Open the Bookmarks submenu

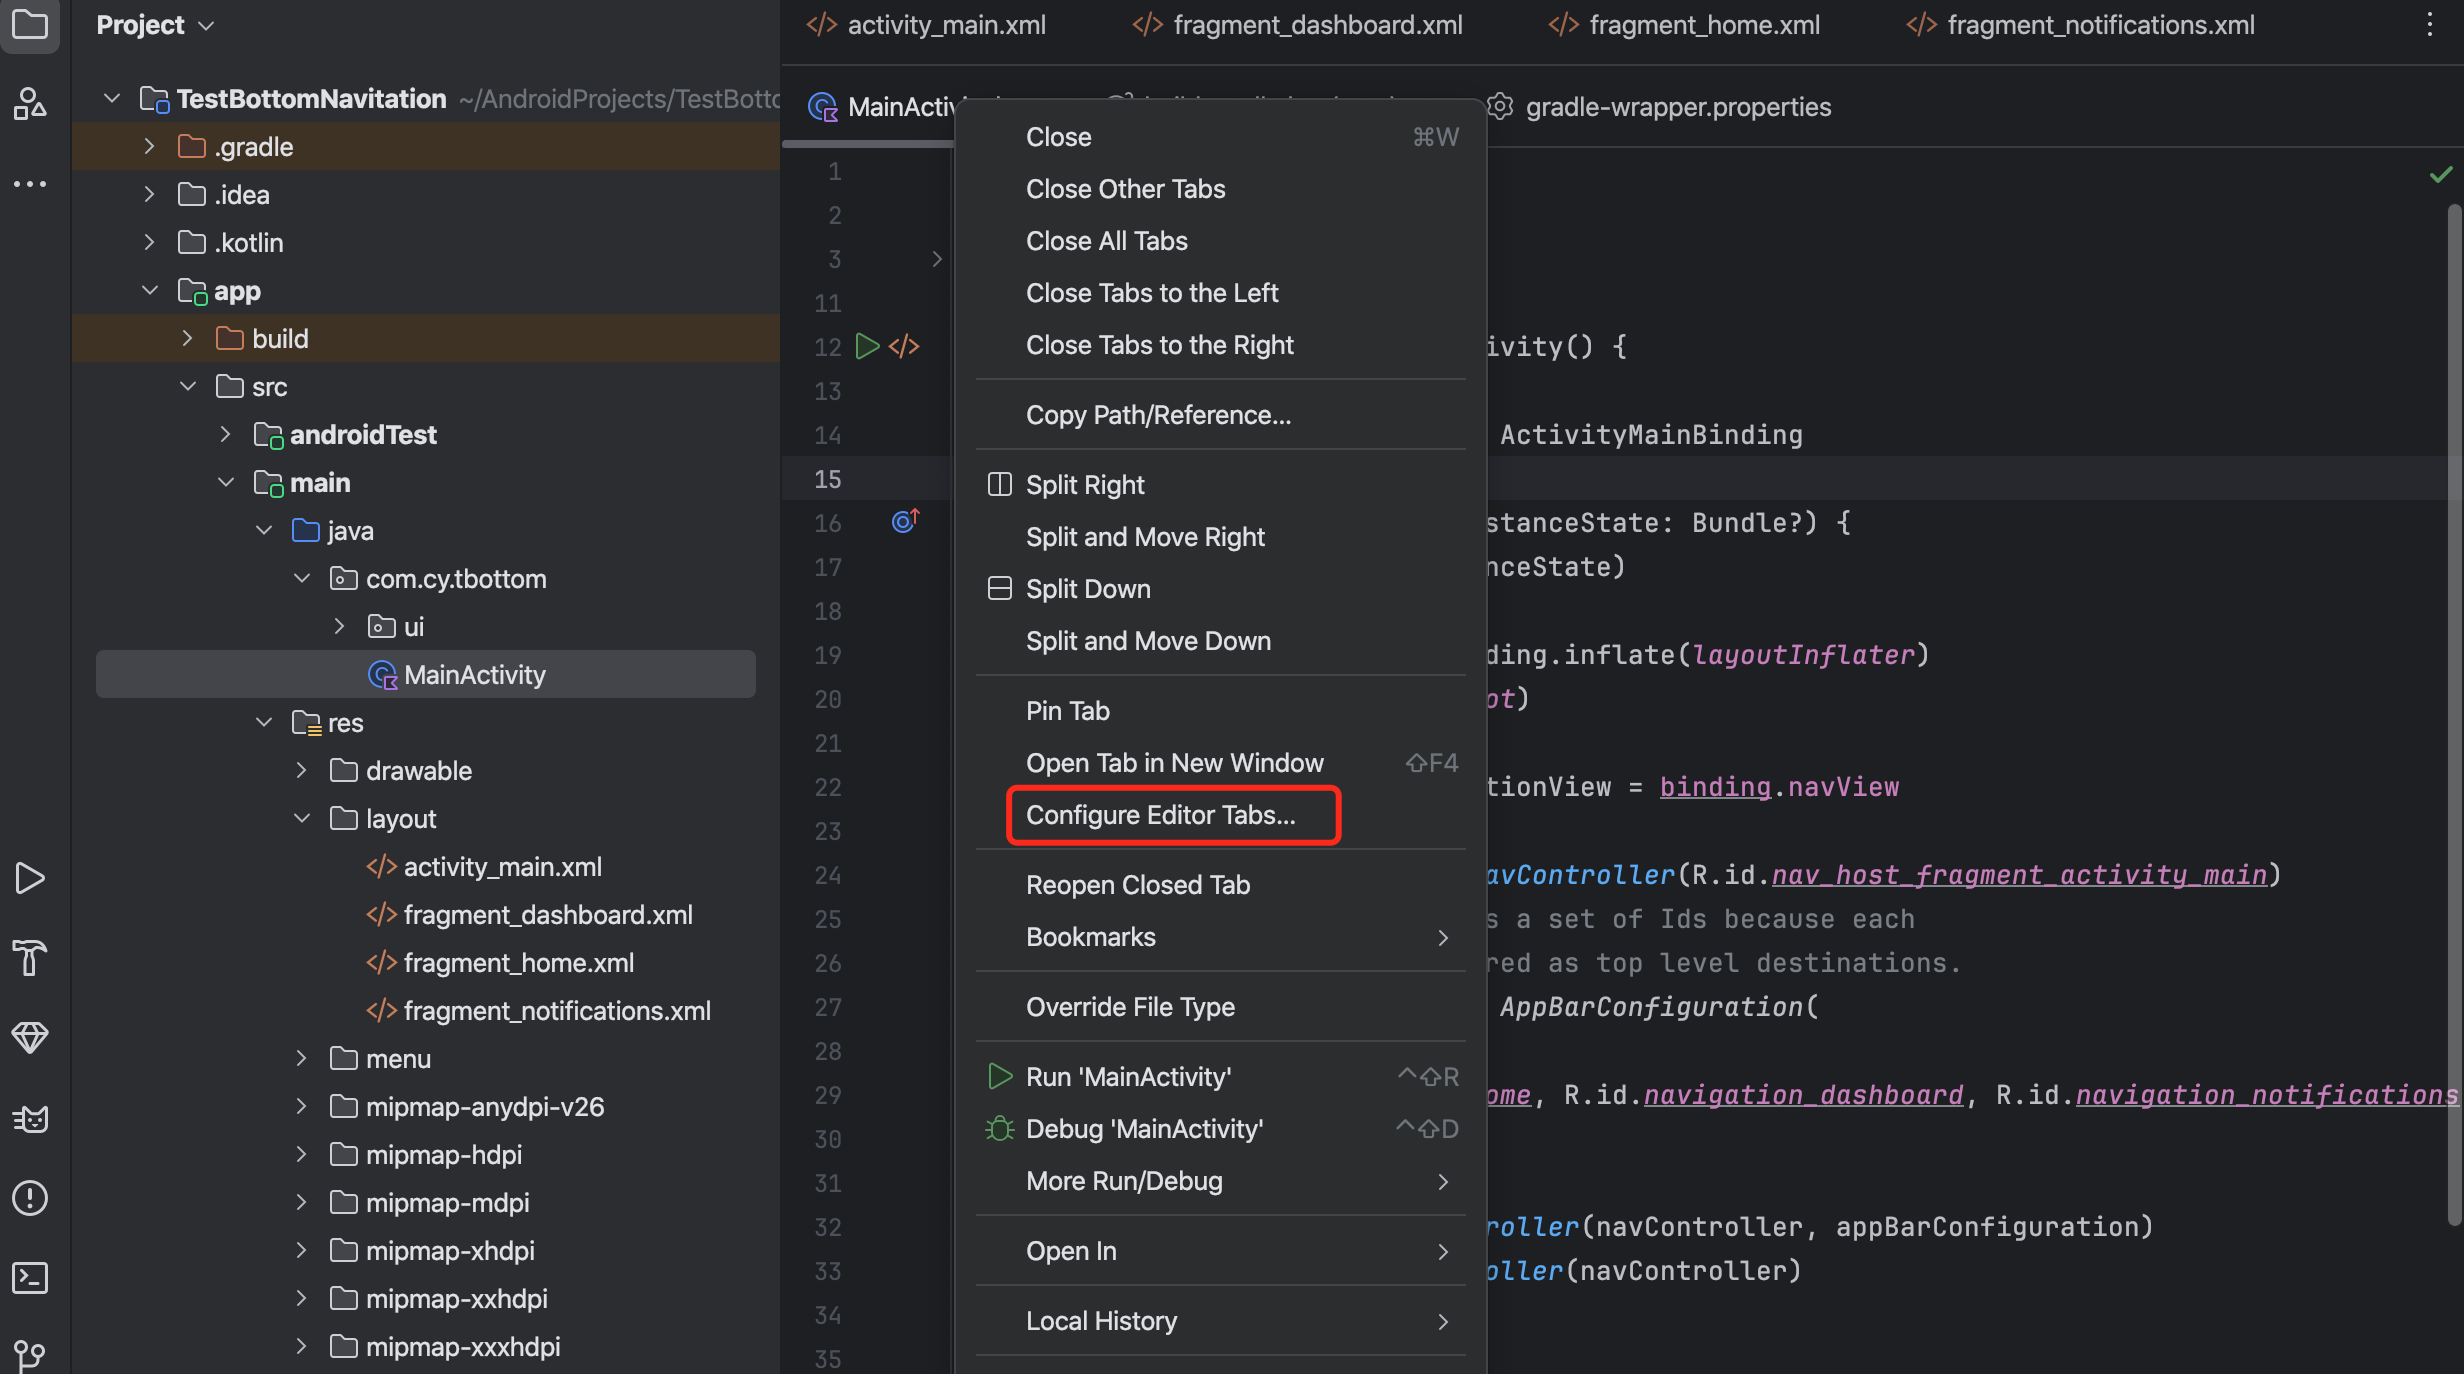1221,937
